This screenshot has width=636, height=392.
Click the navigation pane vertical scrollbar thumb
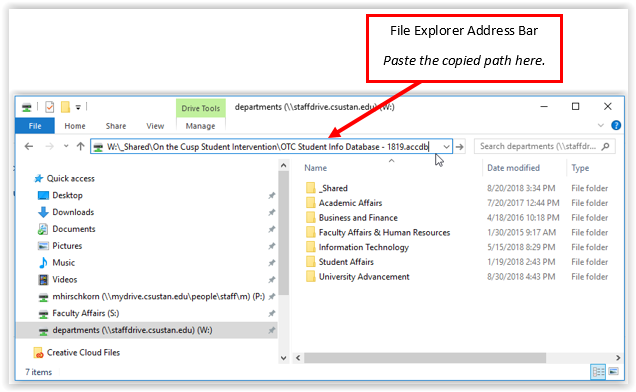pyautogui.click(x=284, y=233)
